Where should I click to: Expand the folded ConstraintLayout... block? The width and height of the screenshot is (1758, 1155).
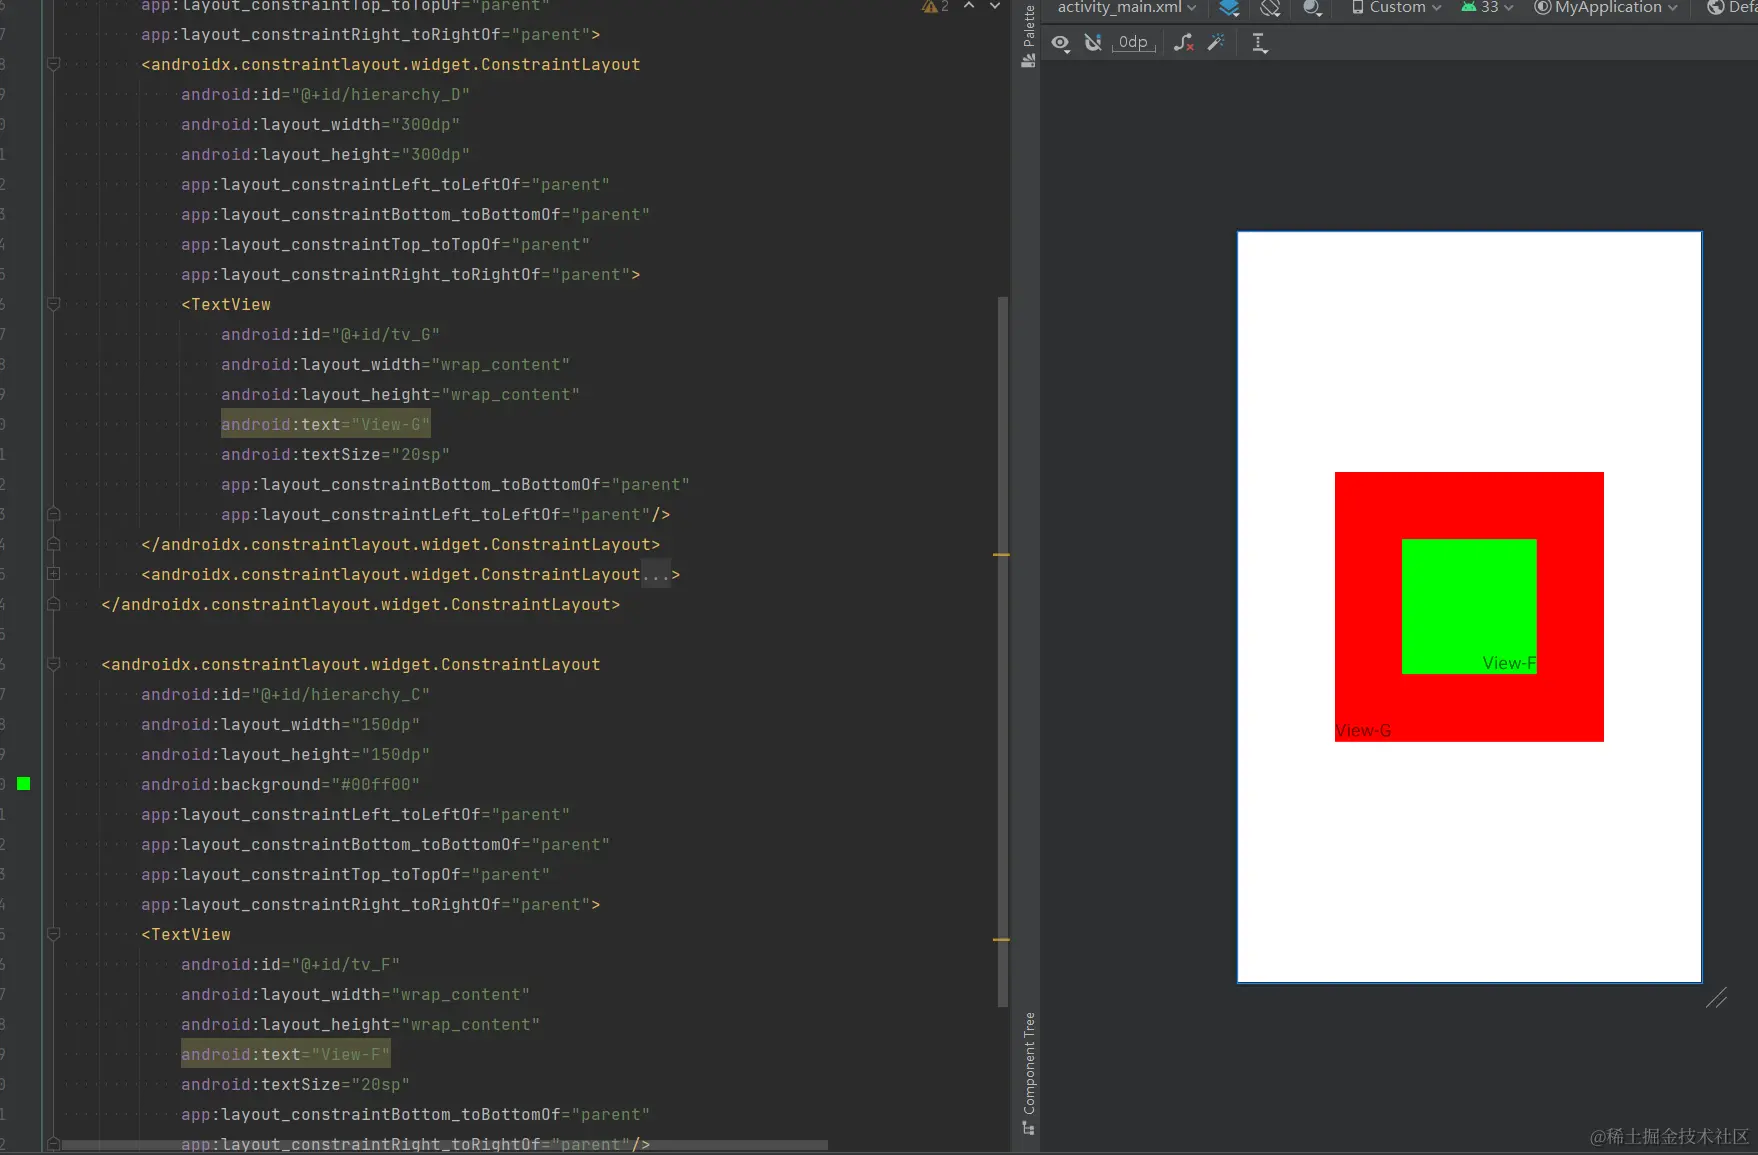tap(54, 574)
